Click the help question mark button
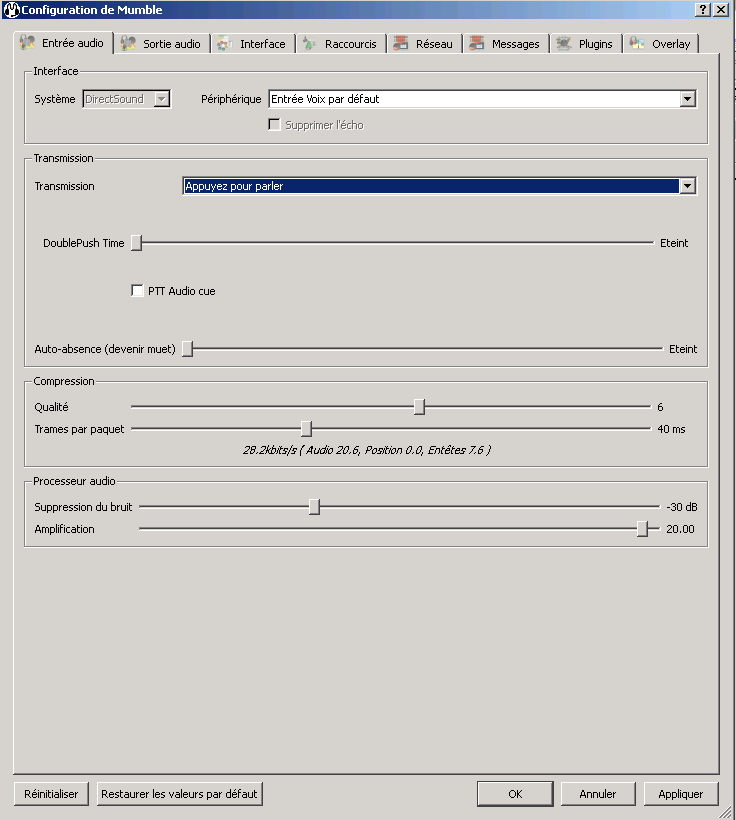Viewport: 736px width, 820px height. point(703,9)
